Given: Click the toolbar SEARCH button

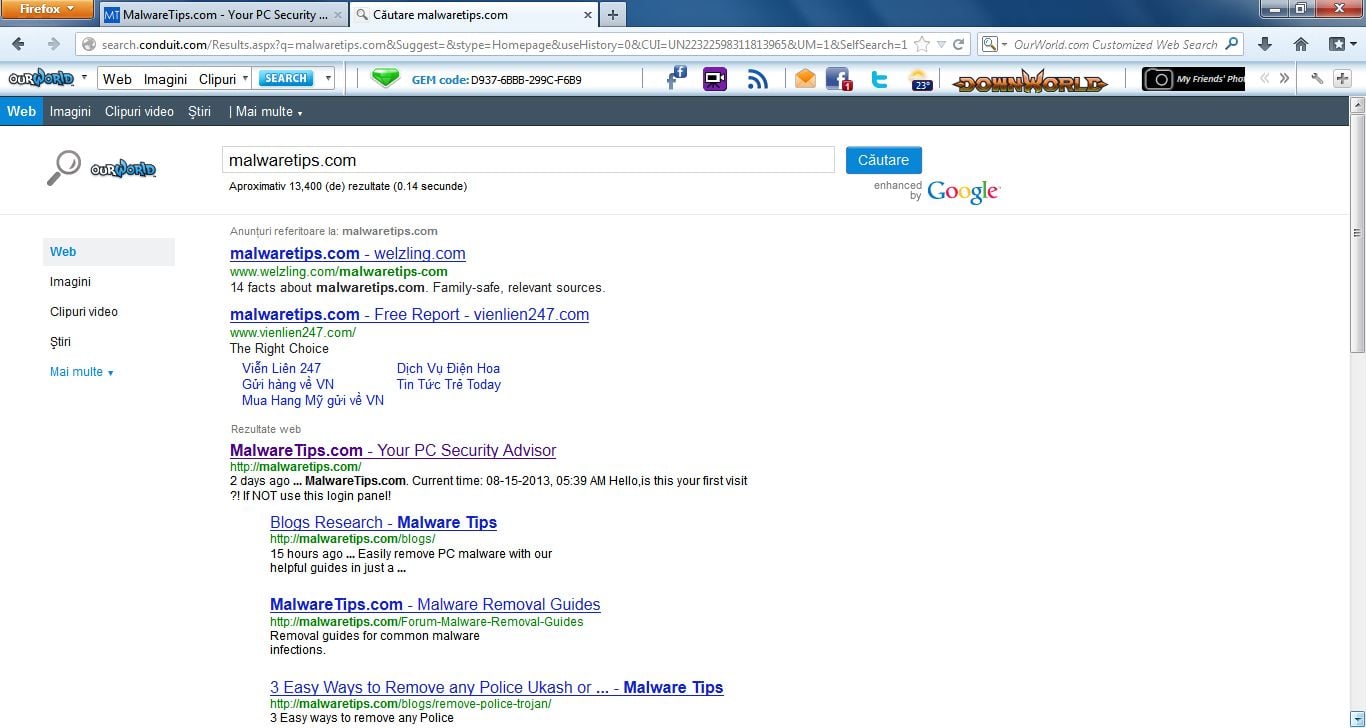Looking at the screenshot, I should coord(286,79).
